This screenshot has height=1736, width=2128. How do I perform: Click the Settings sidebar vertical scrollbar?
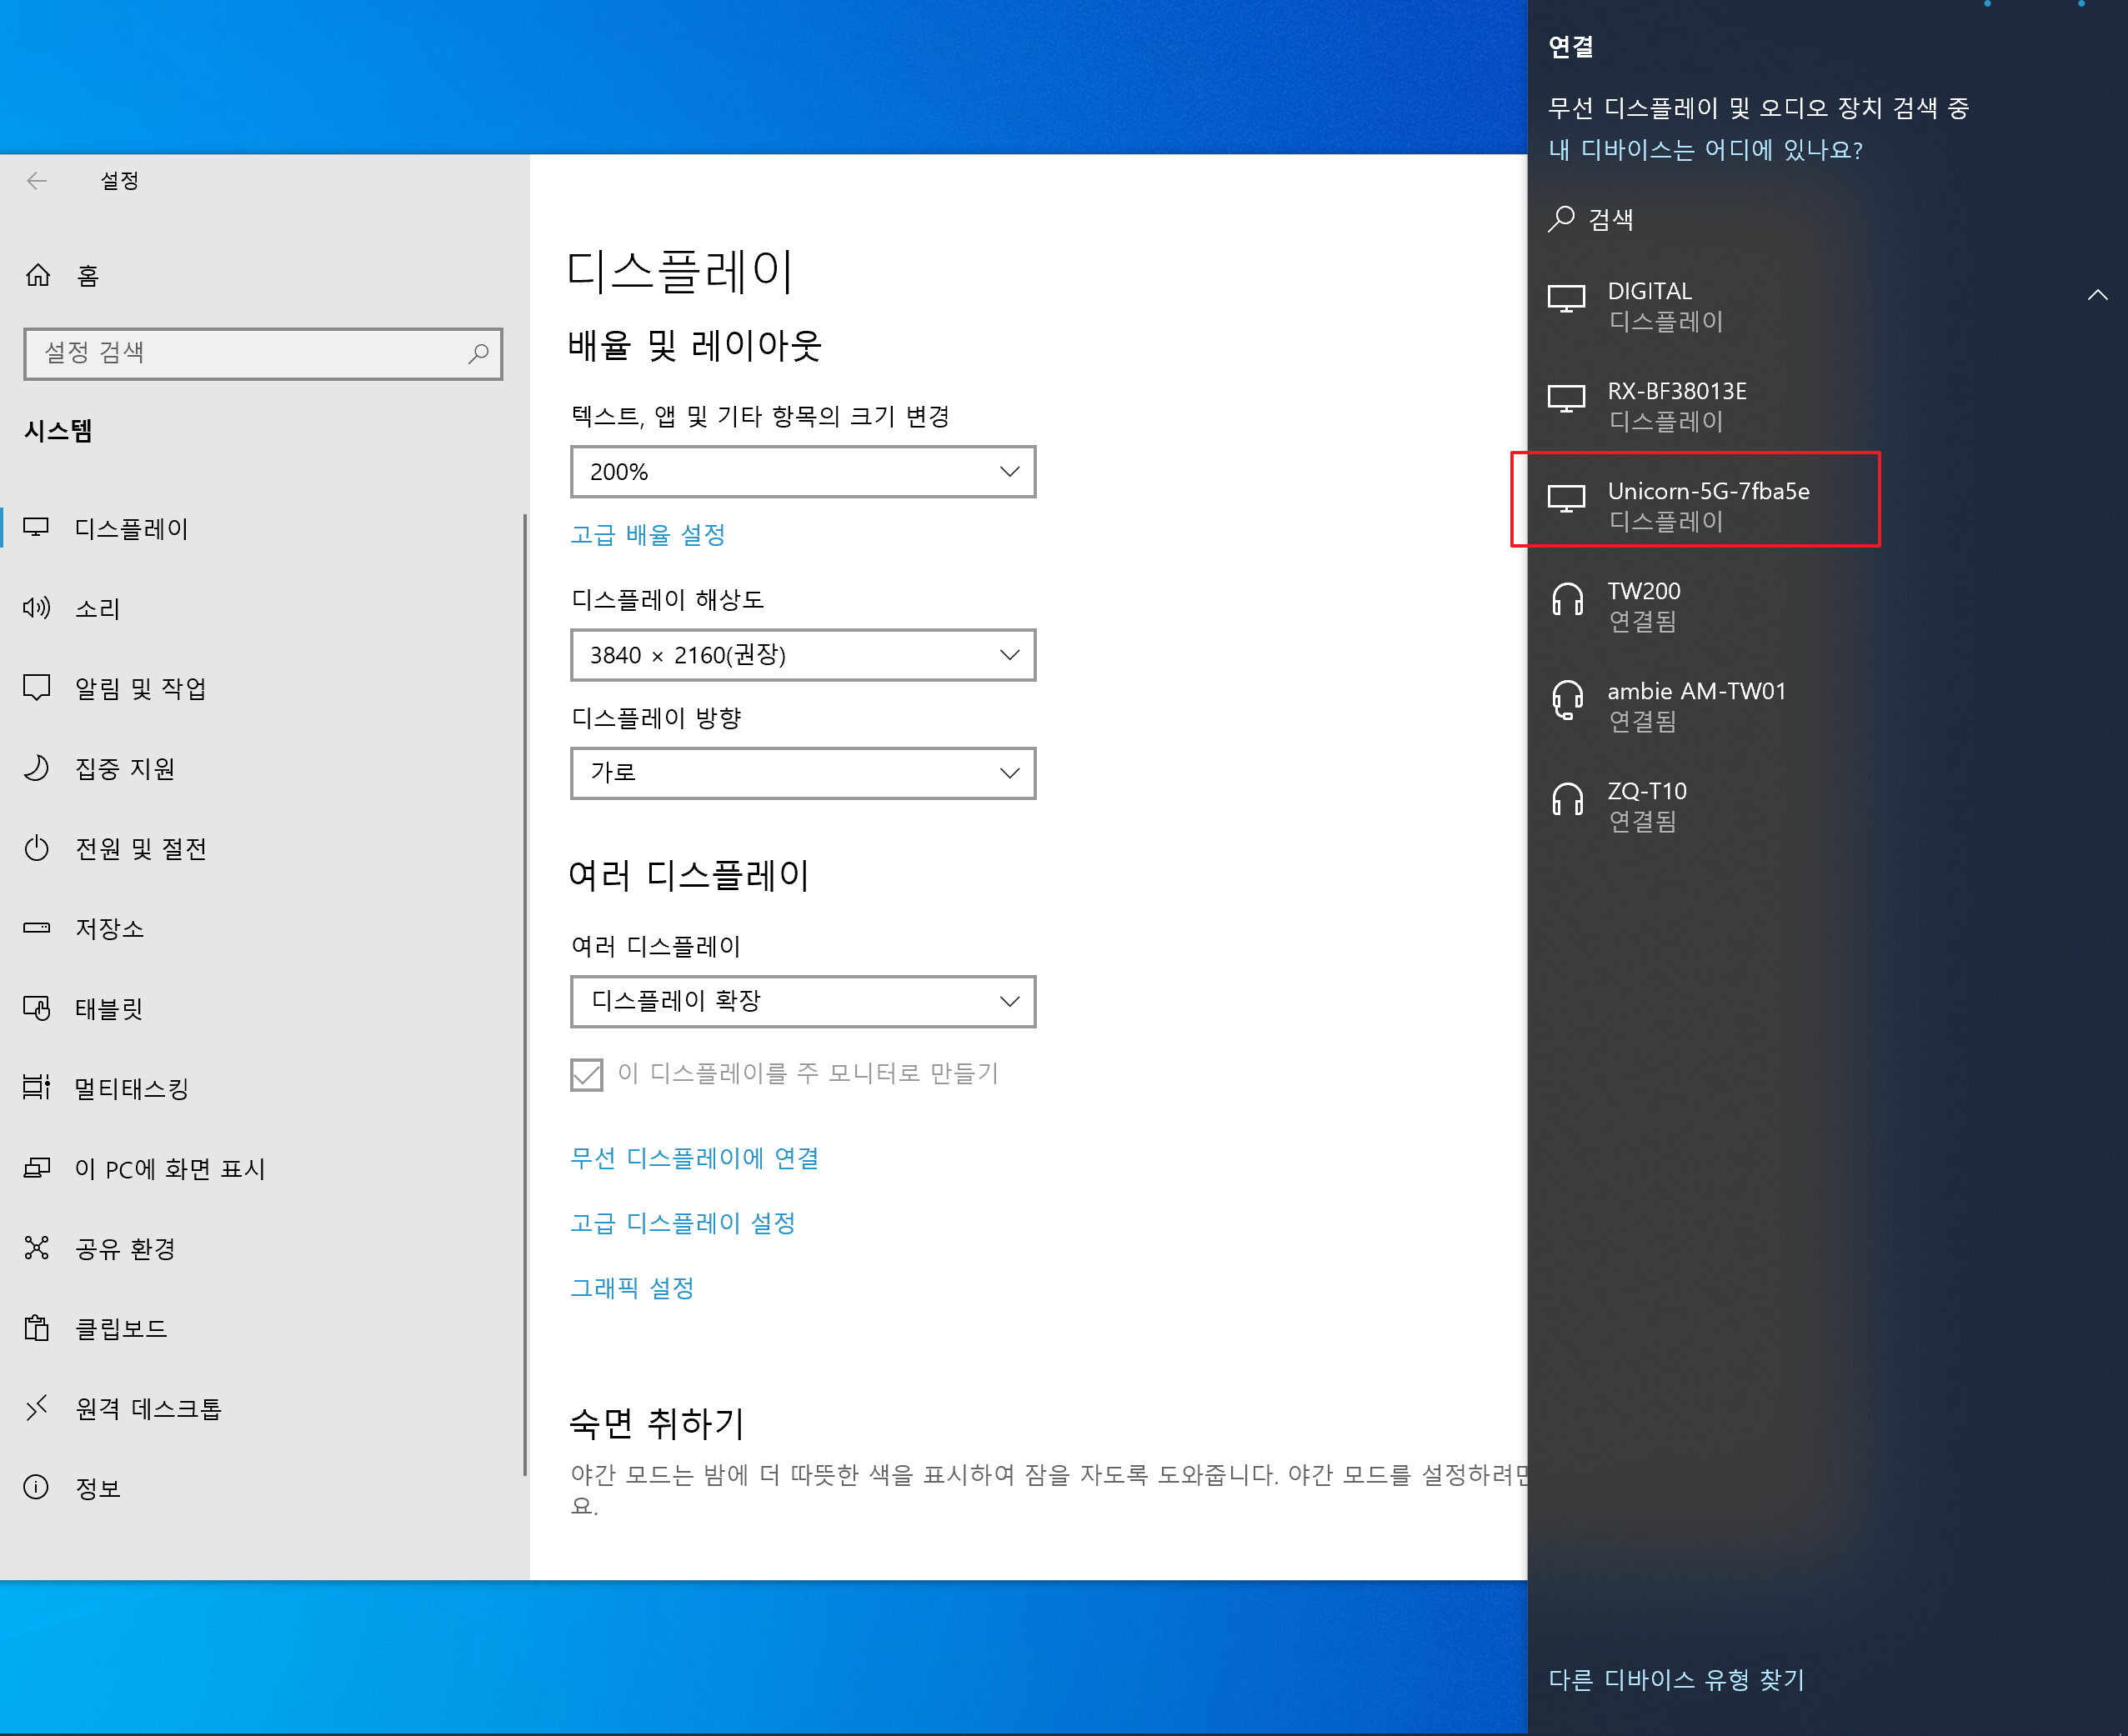tap(524, 995)
